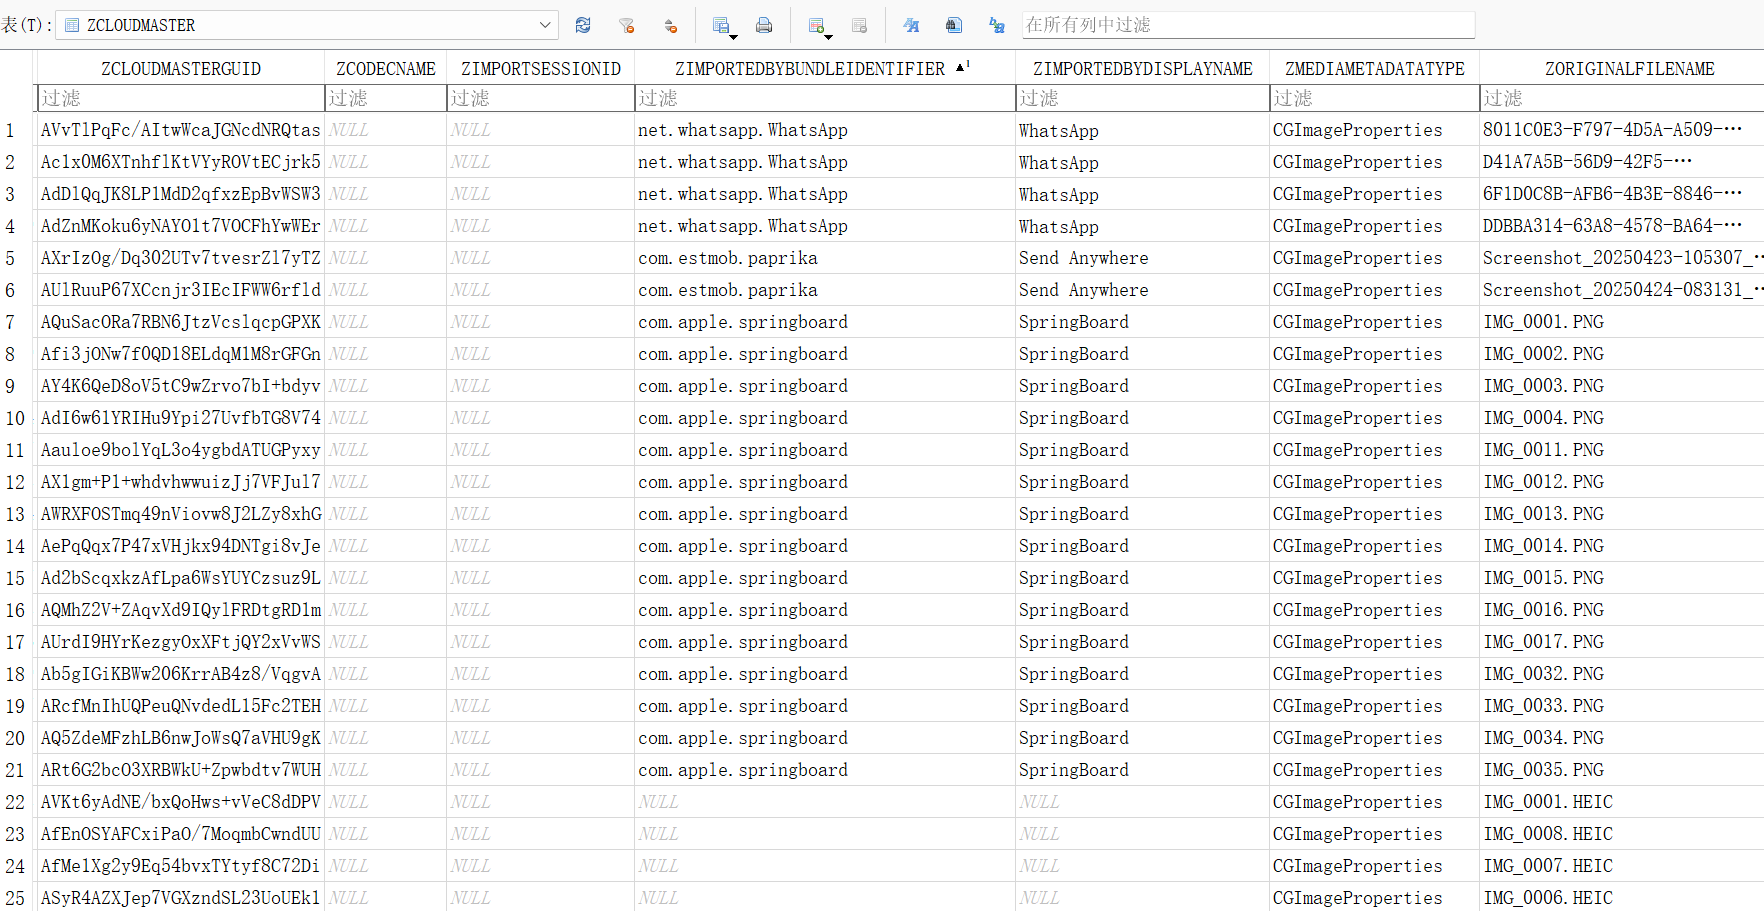Insert a new record
1764x911 pixels.
pyautogui.click(x=819, y=25)
